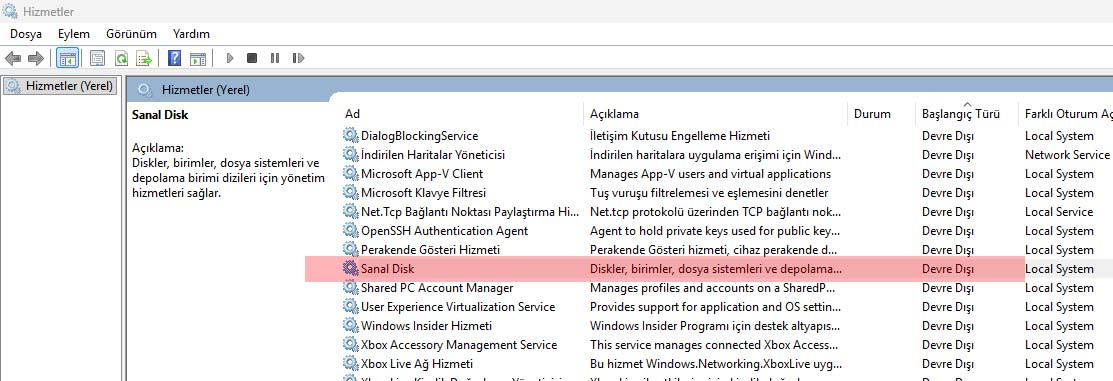Open the Görünüm menu
The width and height of the screenshot is (1113, 381).
131,34
